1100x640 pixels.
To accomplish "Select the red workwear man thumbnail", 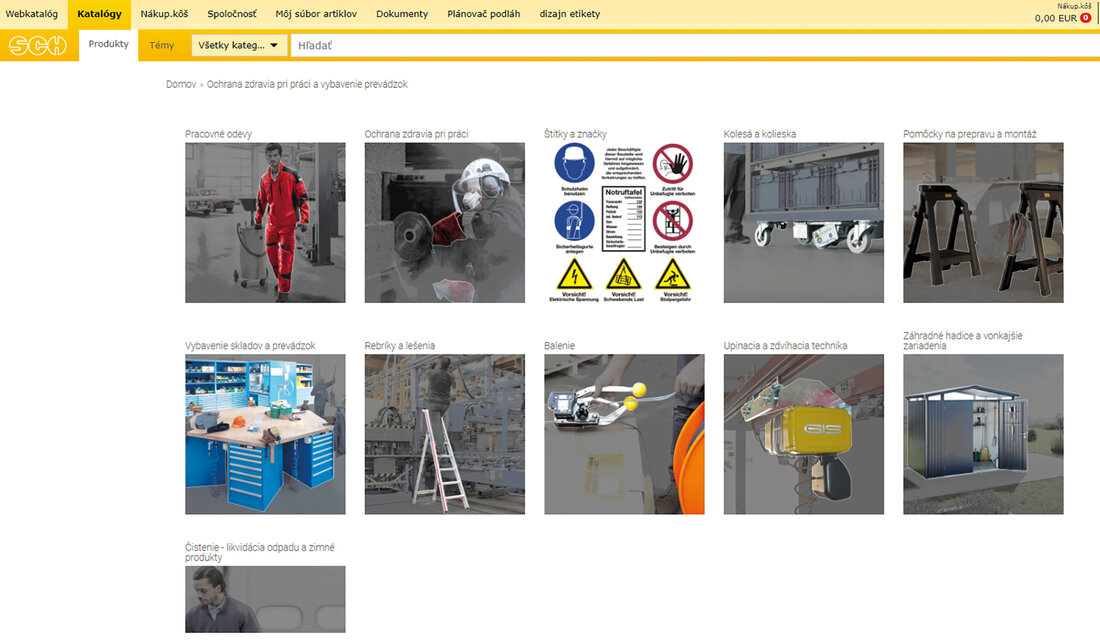I will tap(265, 223).
